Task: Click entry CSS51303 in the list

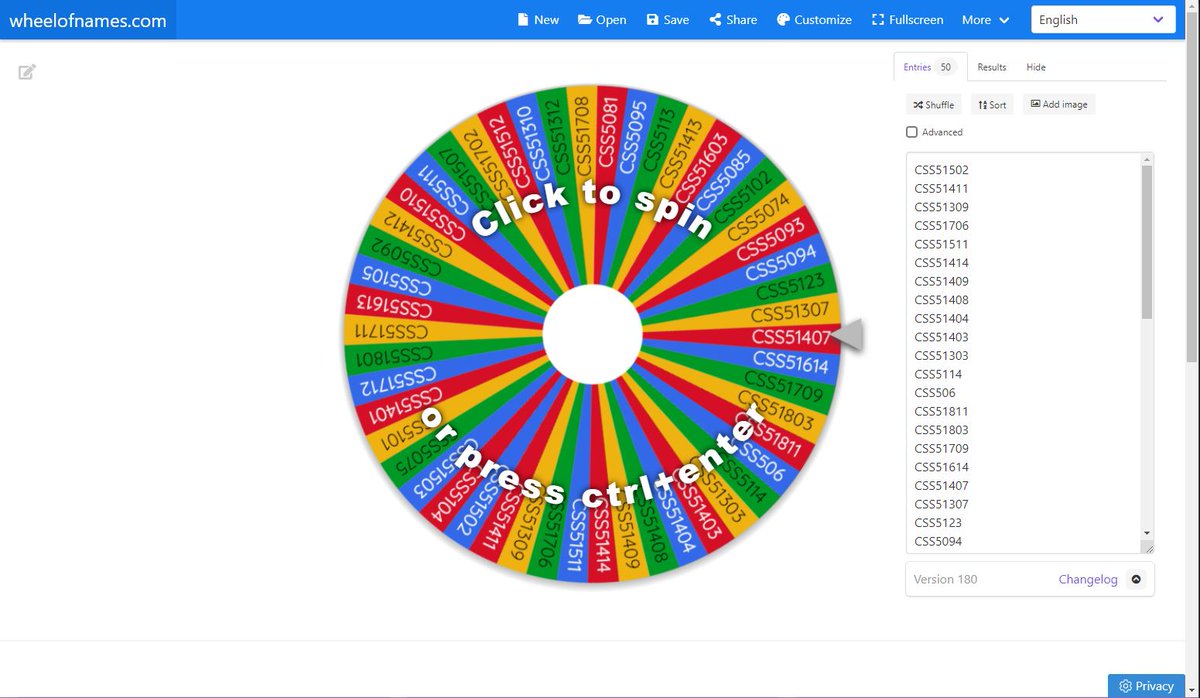Action: pyautogui.click(x=941, y=355)
